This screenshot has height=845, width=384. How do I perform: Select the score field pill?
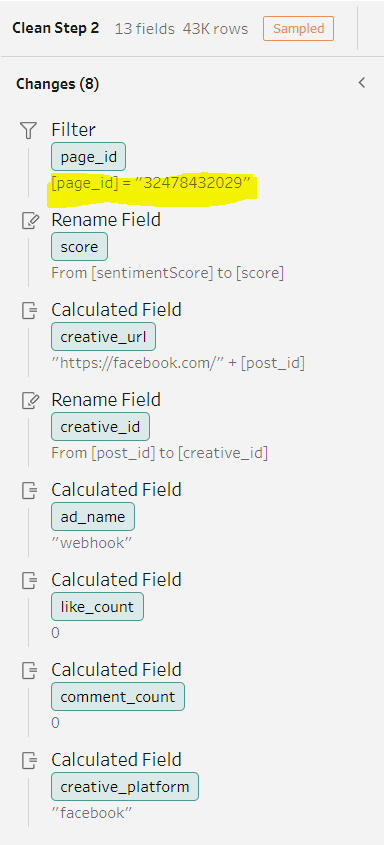pyautogui.click(x=79, y=247)
